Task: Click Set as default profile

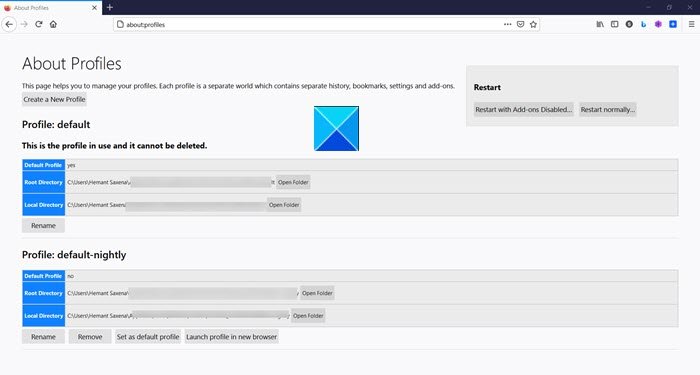Action: (148, 337)
